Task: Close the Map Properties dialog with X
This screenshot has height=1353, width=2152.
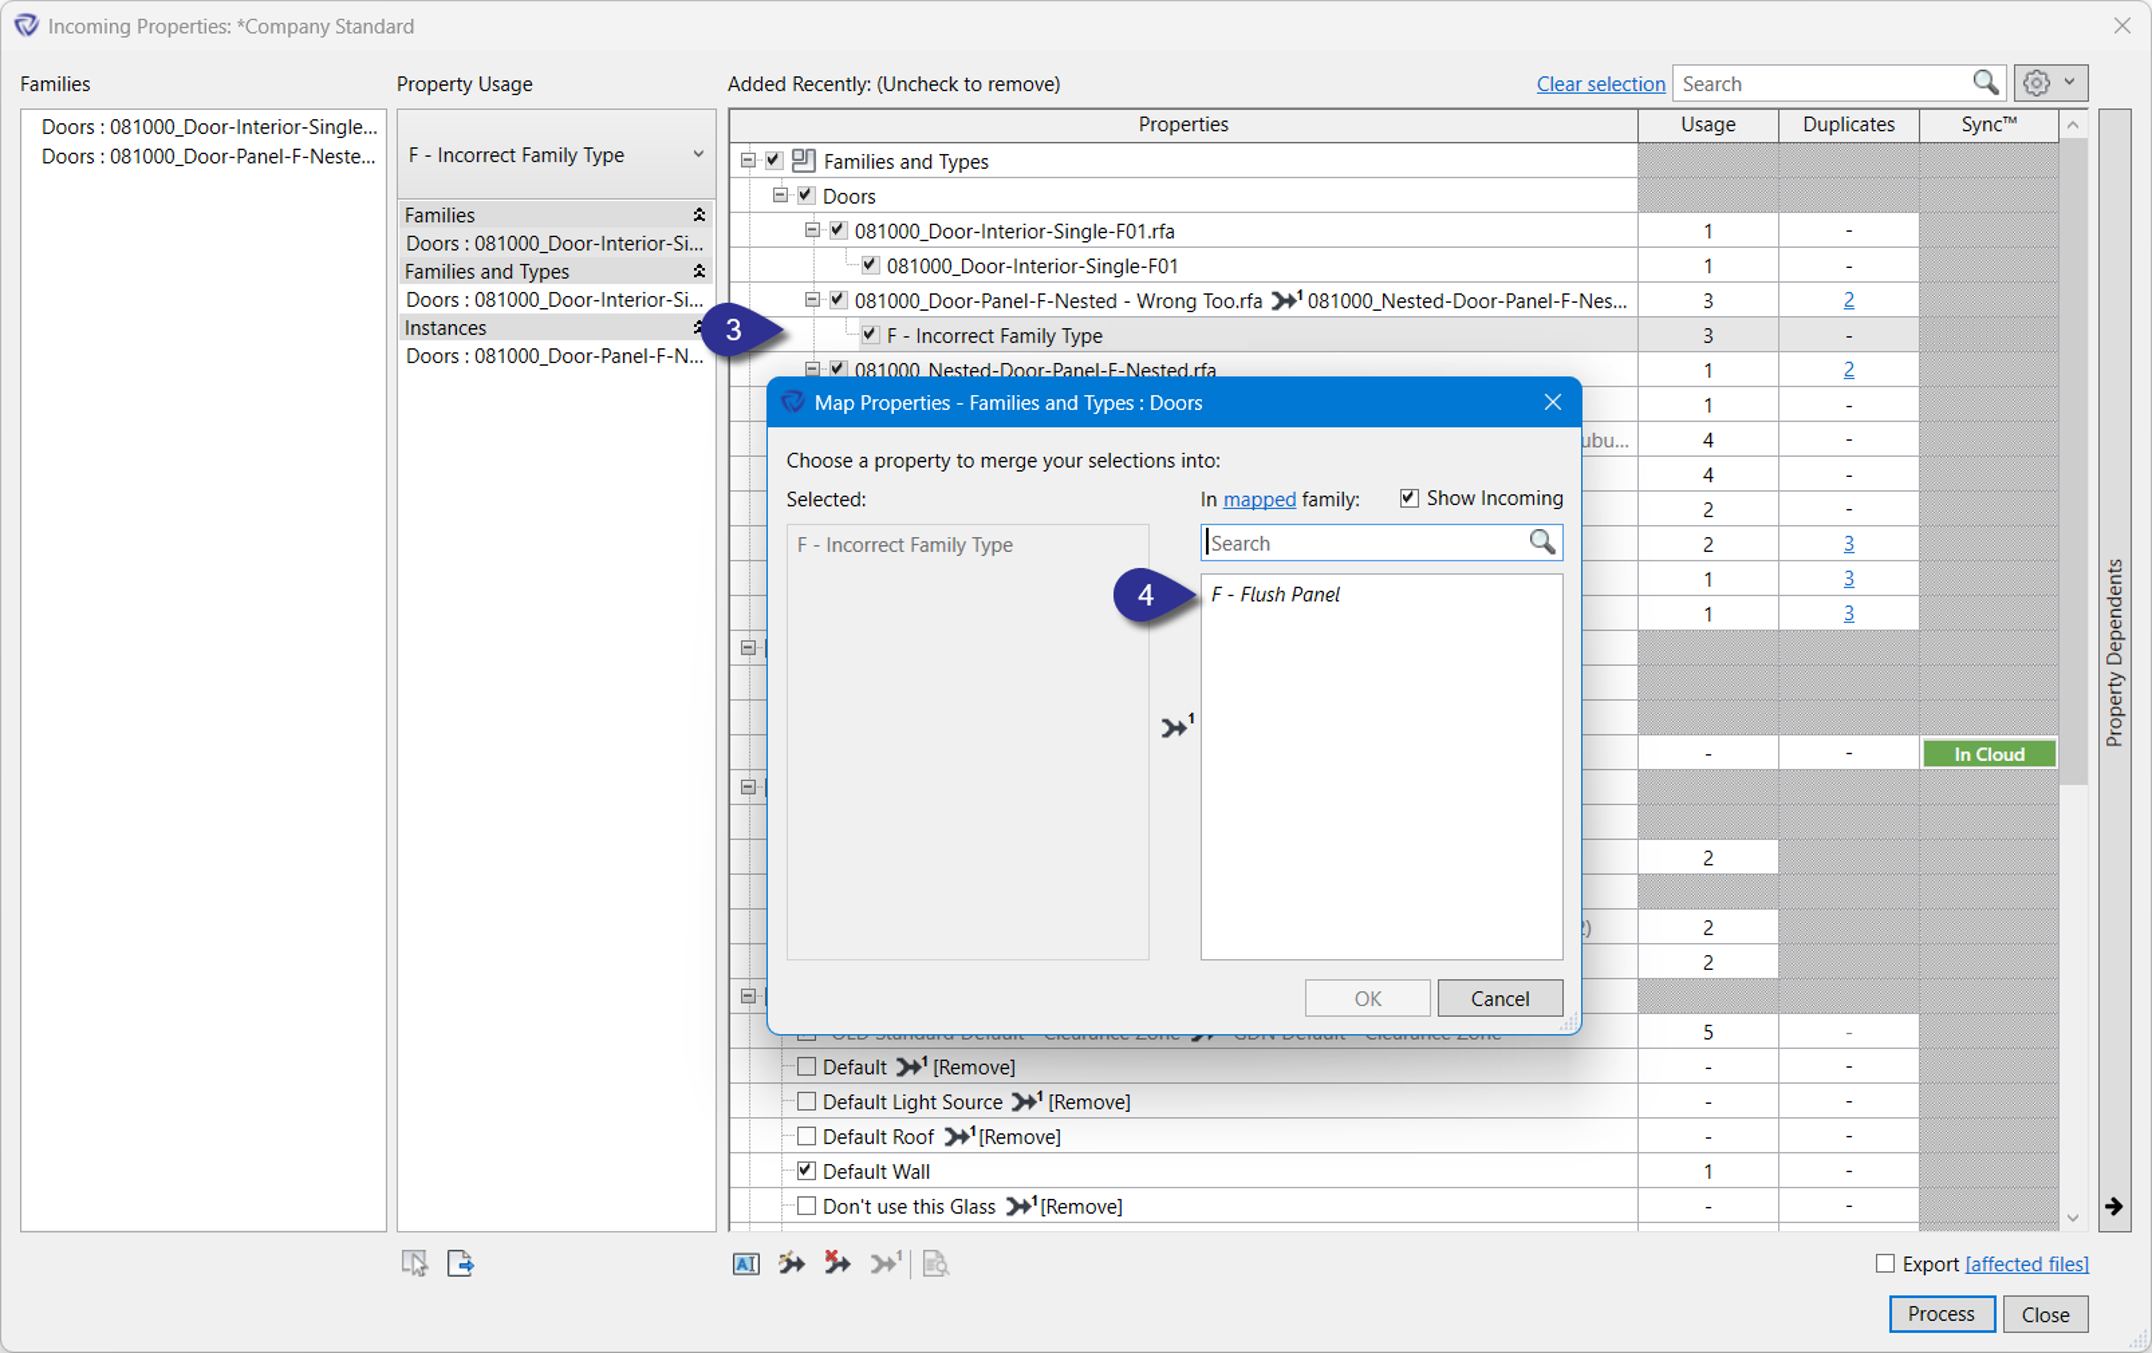Action: (1552, 402)
